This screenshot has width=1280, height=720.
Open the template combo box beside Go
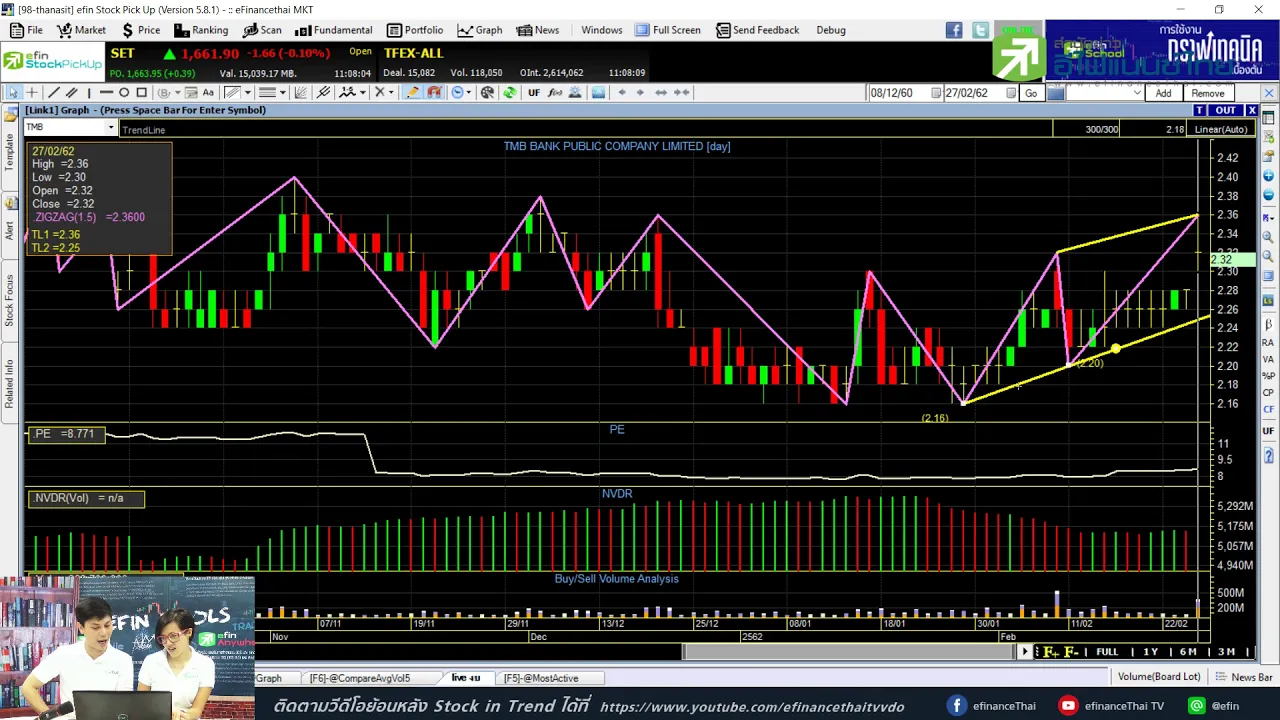coord(1105,93)
